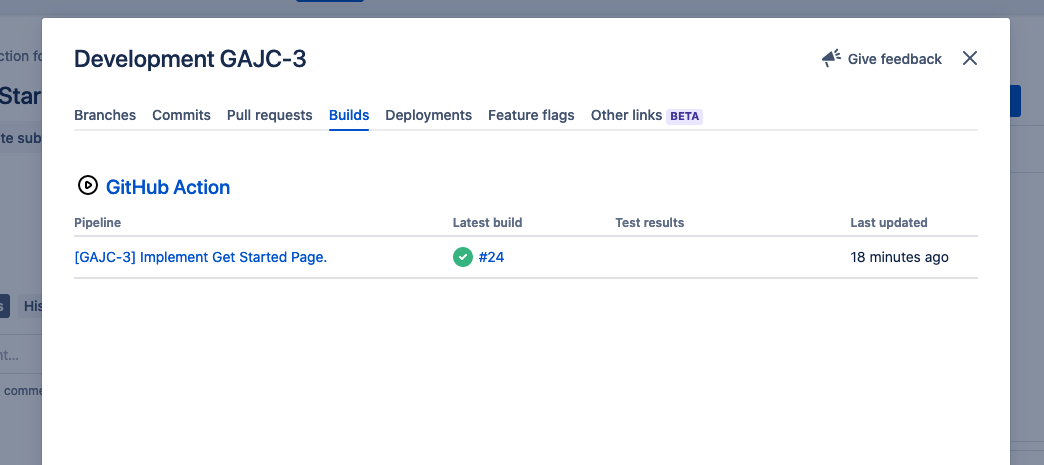Switch to the Branches tab

(x=105, y=115)
